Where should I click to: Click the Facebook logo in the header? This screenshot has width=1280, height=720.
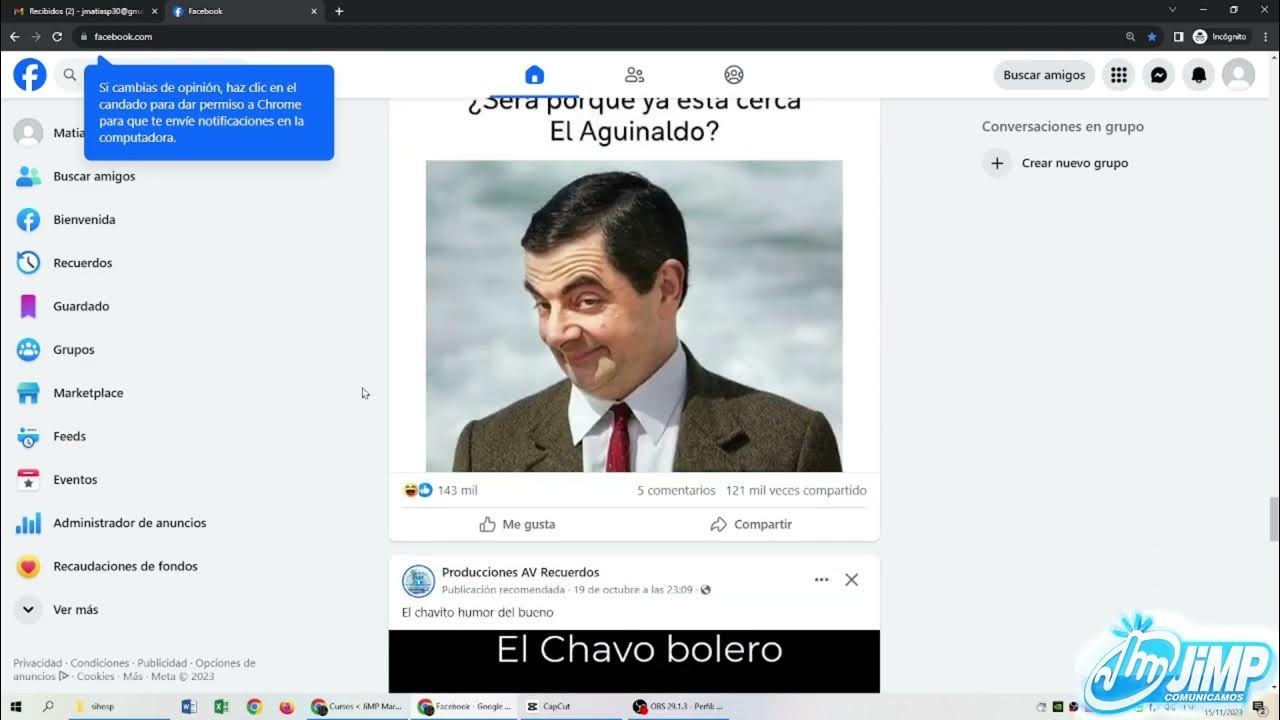[x=30, y=75]
